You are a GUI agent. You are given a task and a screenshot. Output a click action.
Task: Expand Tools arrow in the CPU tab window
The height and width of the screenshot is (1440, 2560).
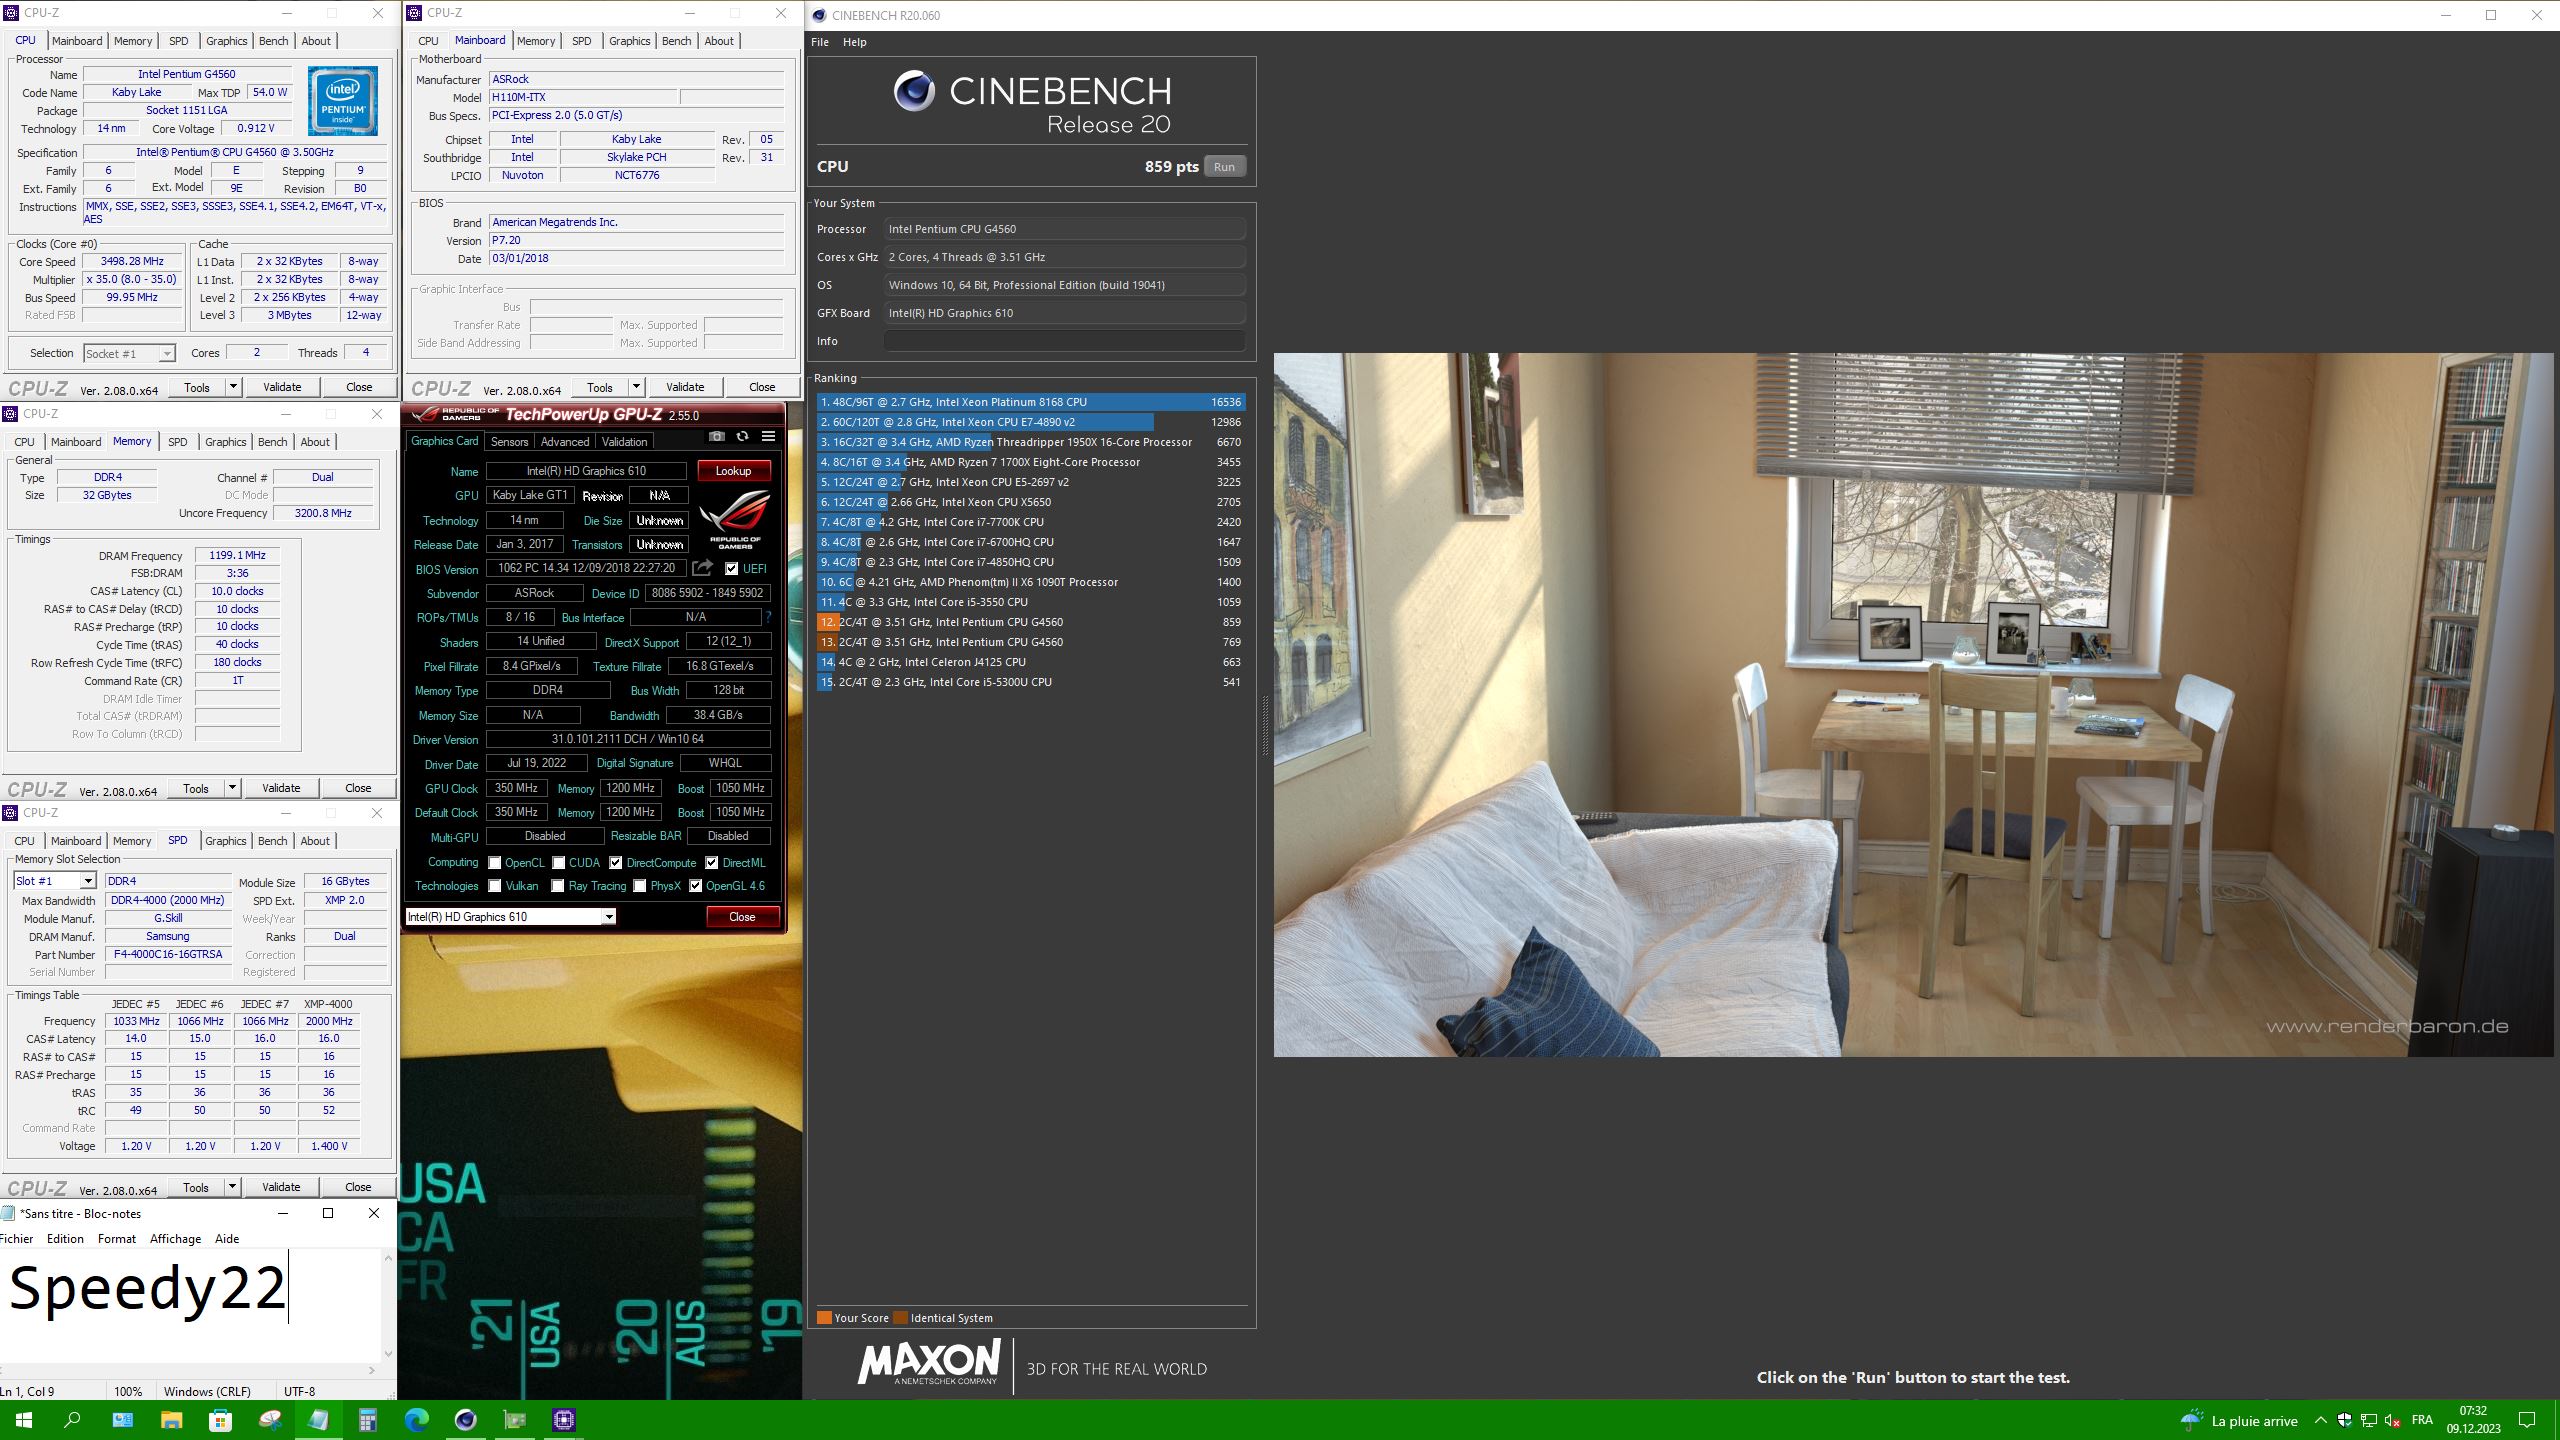pos(233,386)
